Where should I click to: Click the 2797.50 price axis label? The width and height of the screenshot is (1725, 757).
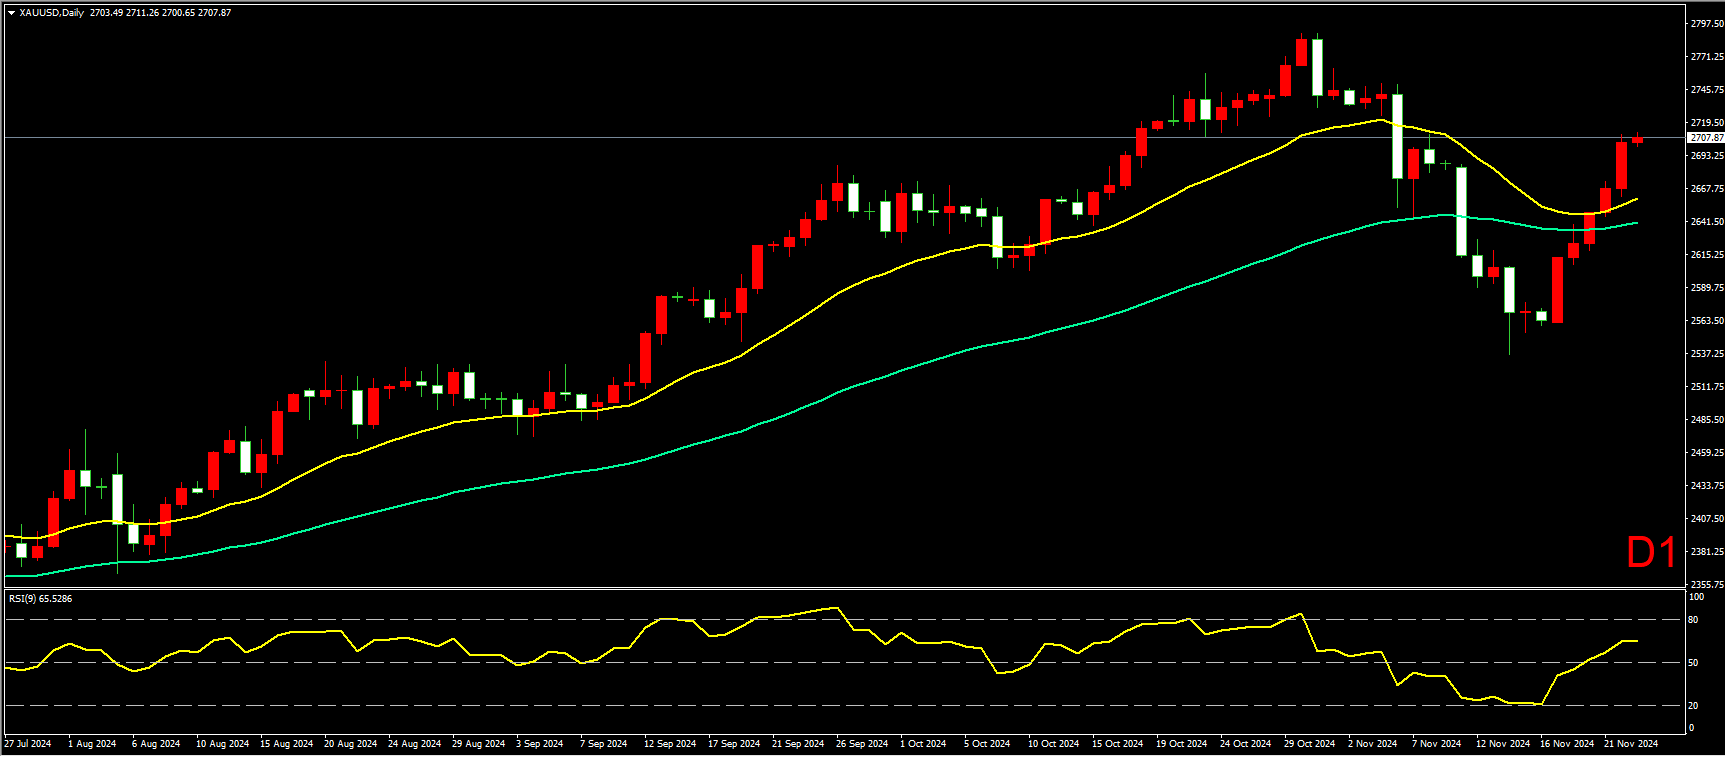(x=1706, y=23)
